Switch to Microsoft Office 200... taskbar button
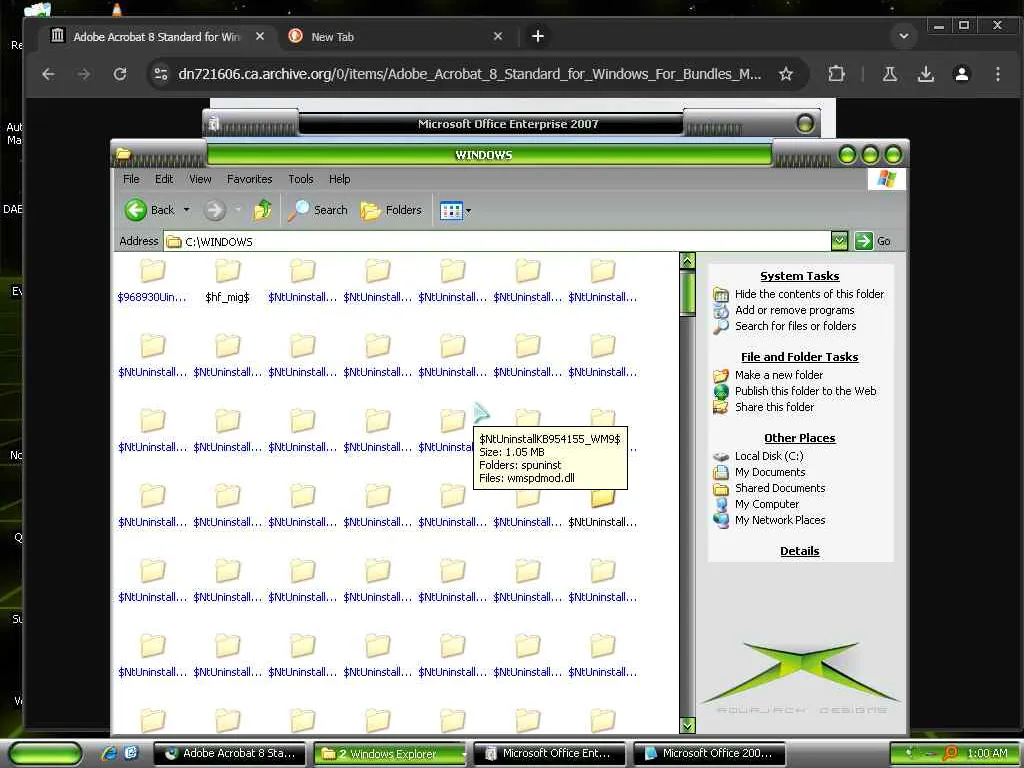The height and width of the screenshot is (768, 1024). tap(709, 753)
